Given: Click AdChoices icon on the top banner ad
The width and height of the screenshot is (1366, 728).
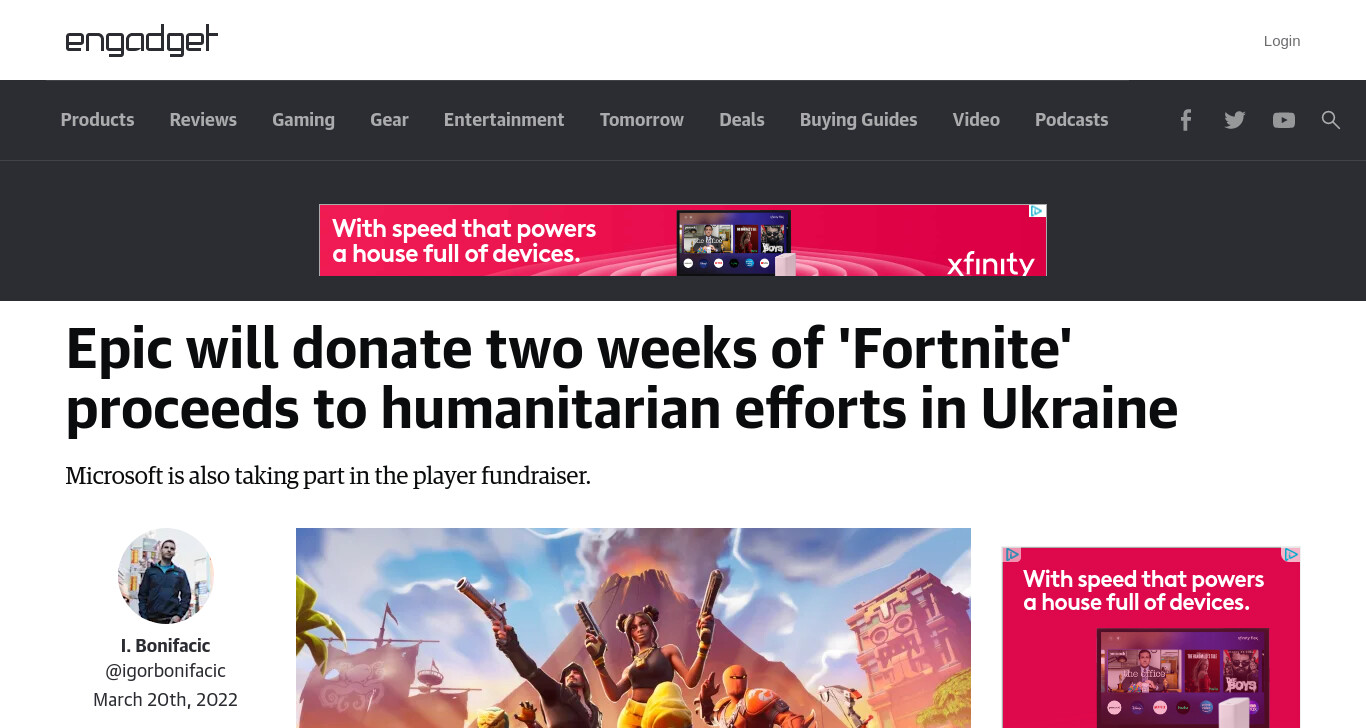Looking at the screenshot, I should 1038,211.
